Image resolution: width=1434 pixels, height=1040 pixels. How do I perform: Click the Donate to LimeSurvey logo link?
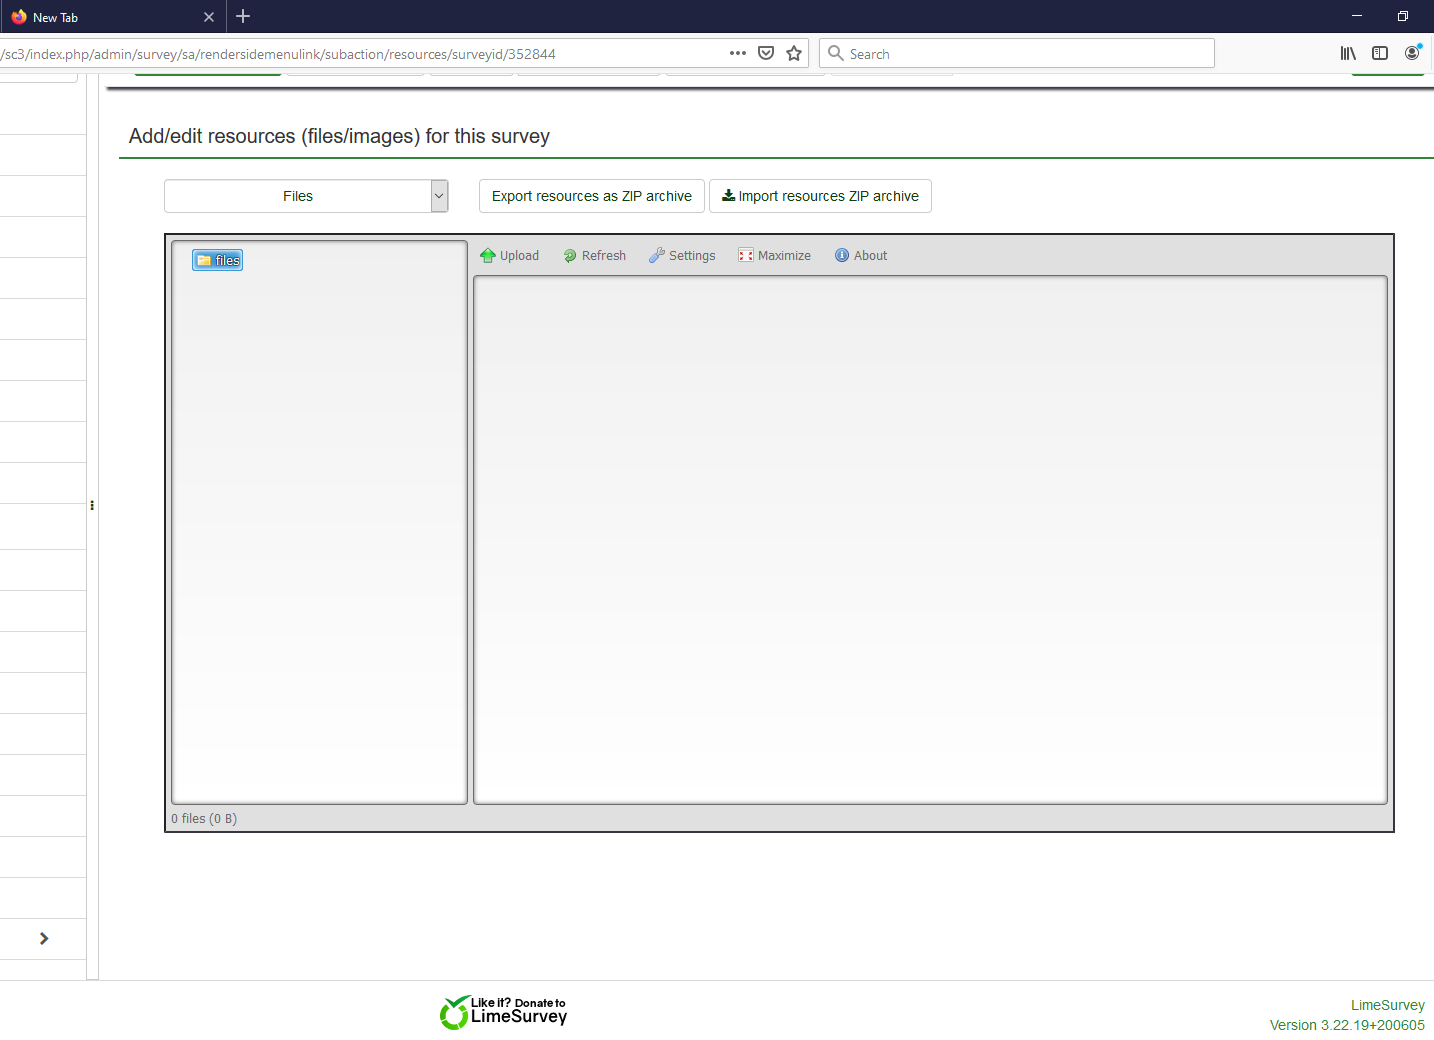tap(504, 1012)
